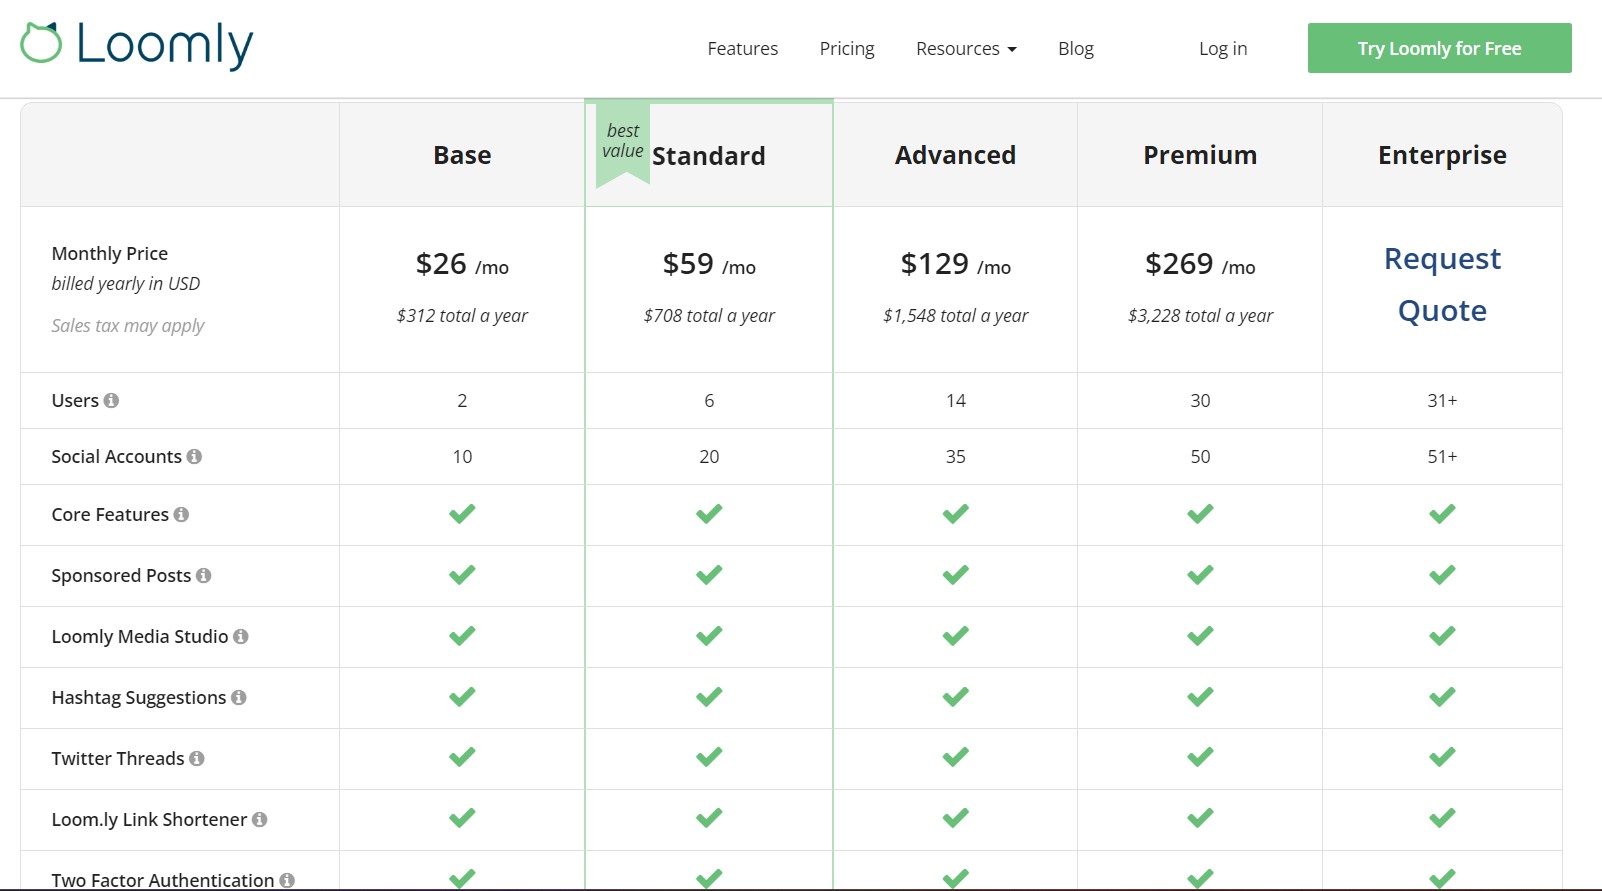
Task: Go to the Pricing page
Action: pos(847,49)
